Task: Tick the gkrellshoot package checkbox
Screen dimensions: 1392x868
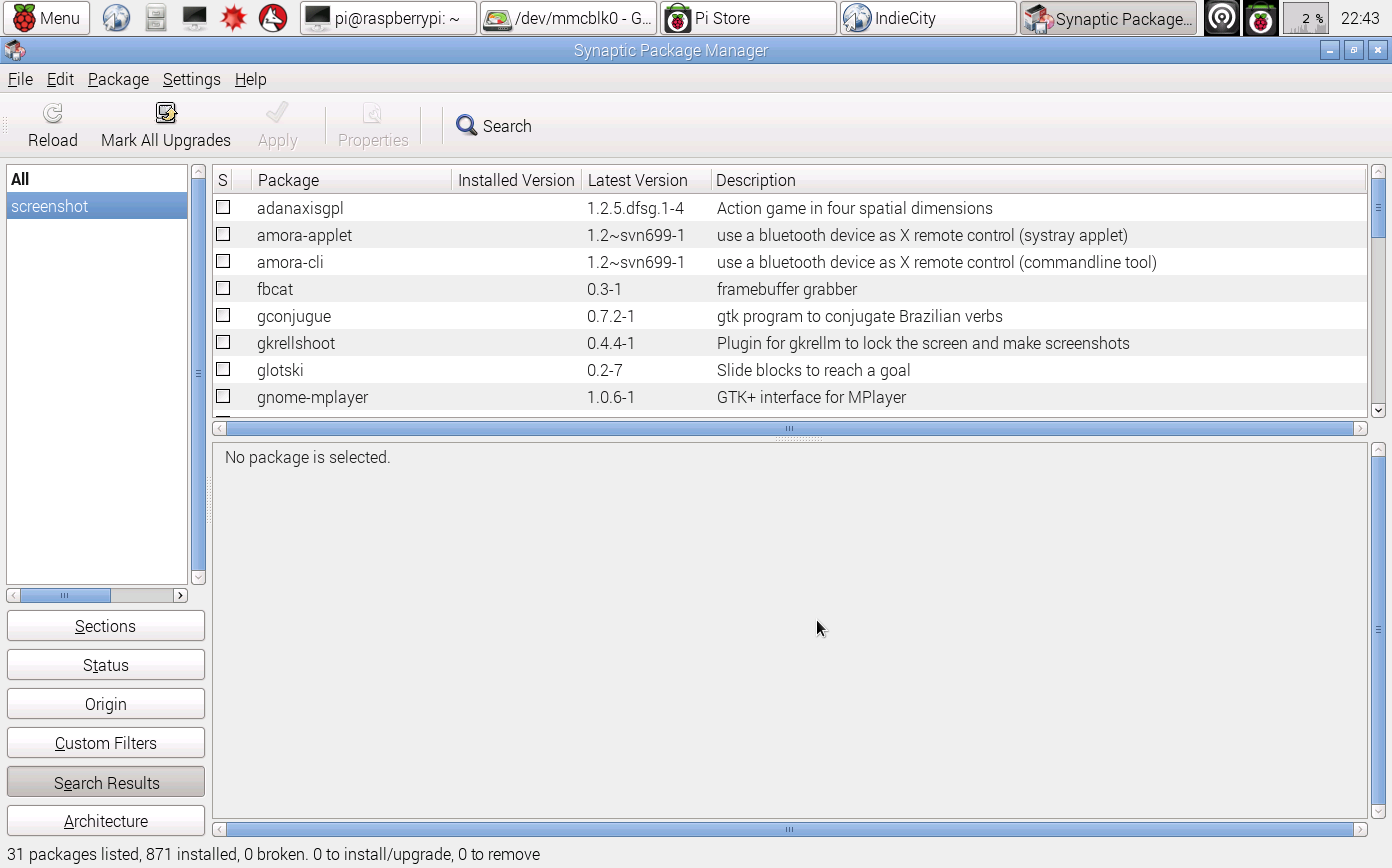Action: pos(223,343)
